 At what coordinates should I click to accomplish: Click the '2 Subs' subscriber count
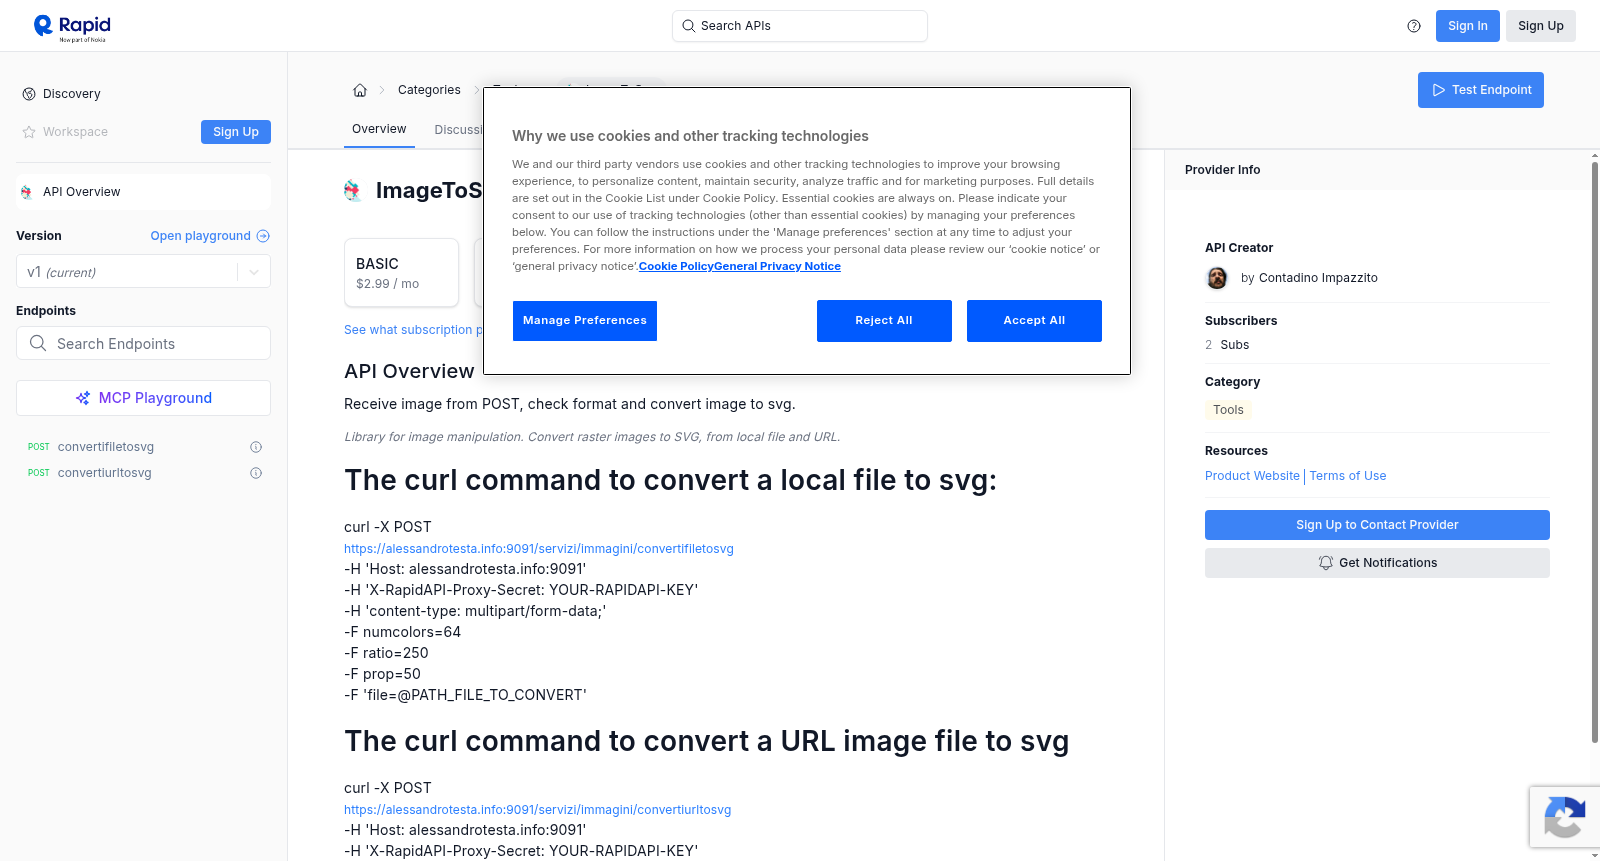pos(1227,345)
